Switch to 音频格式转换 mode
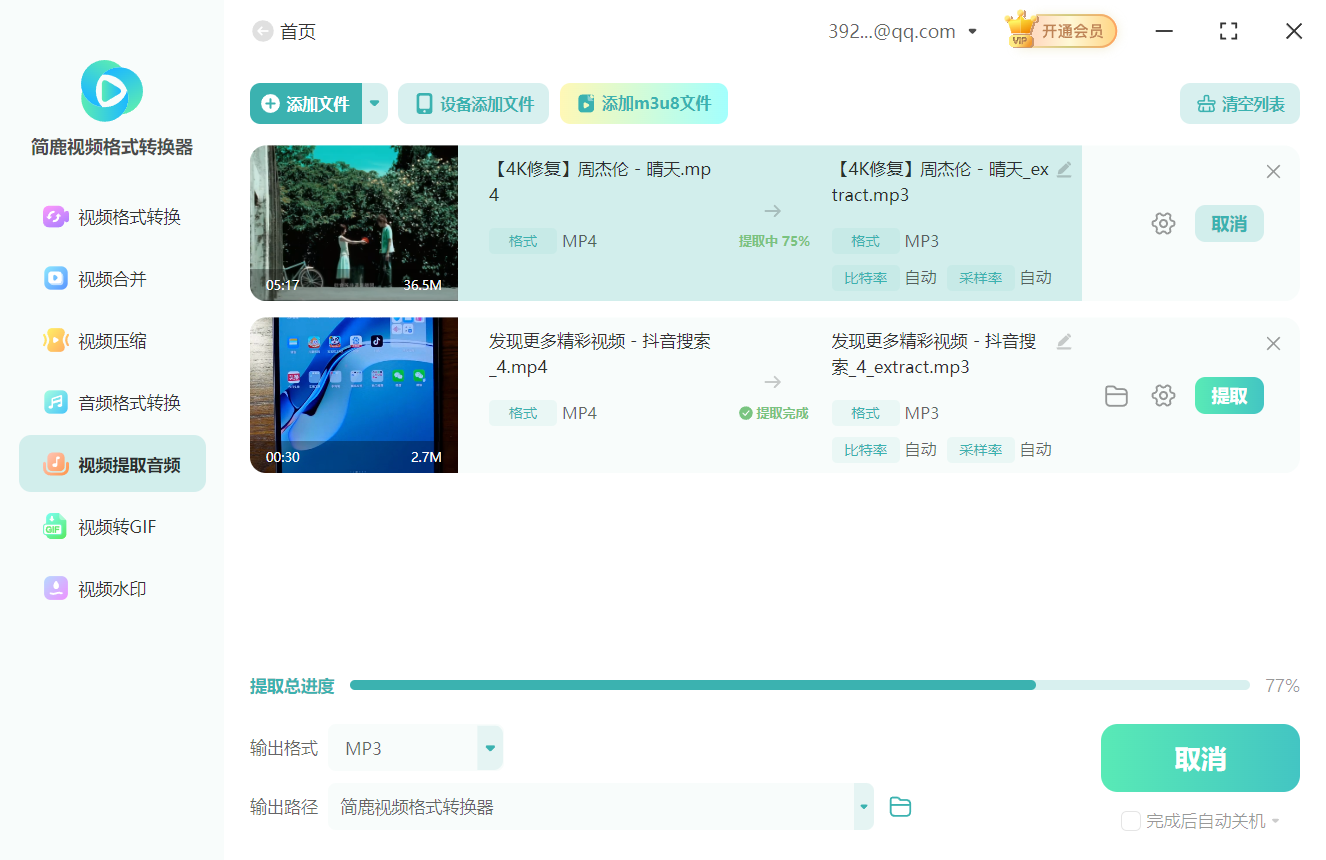 [x=112, y=402]
